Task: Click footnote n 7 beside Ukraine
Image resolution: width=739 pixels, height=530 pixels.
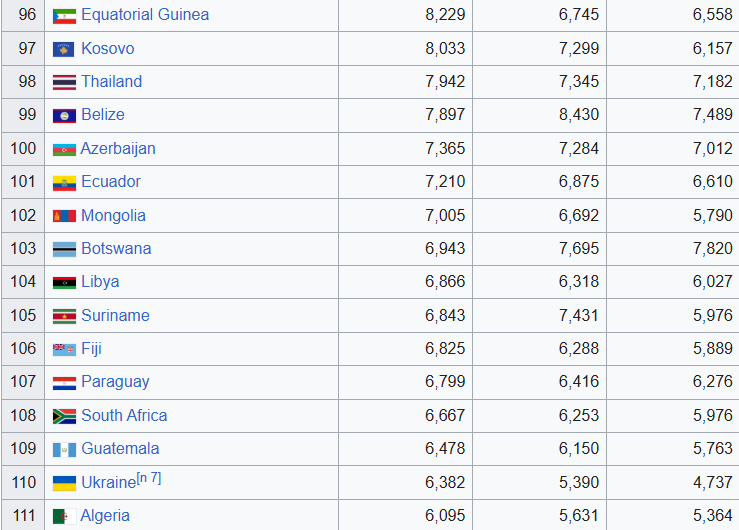Action: (148, 479)
